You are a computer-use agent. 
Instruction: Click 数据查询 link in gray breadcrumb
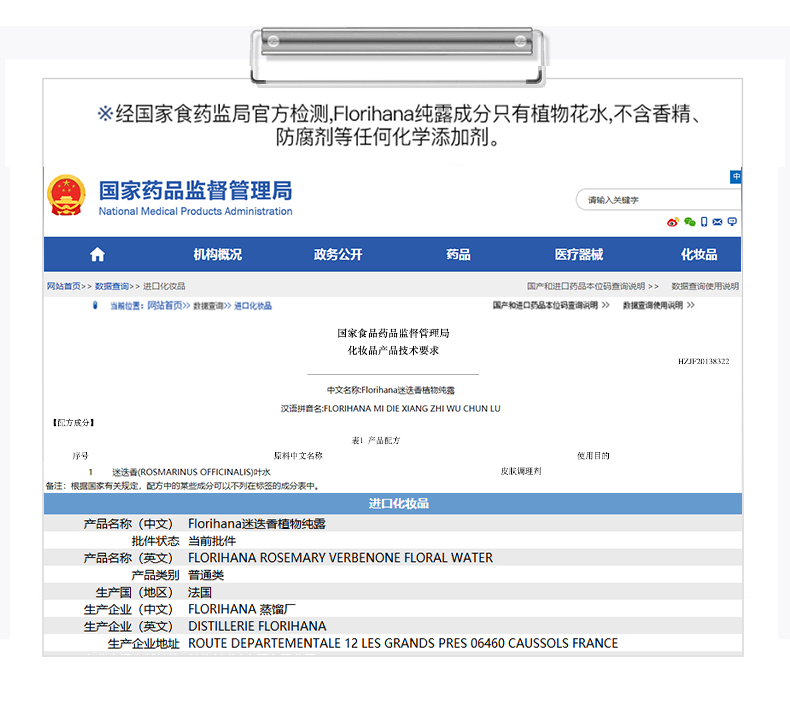(112, 286)
